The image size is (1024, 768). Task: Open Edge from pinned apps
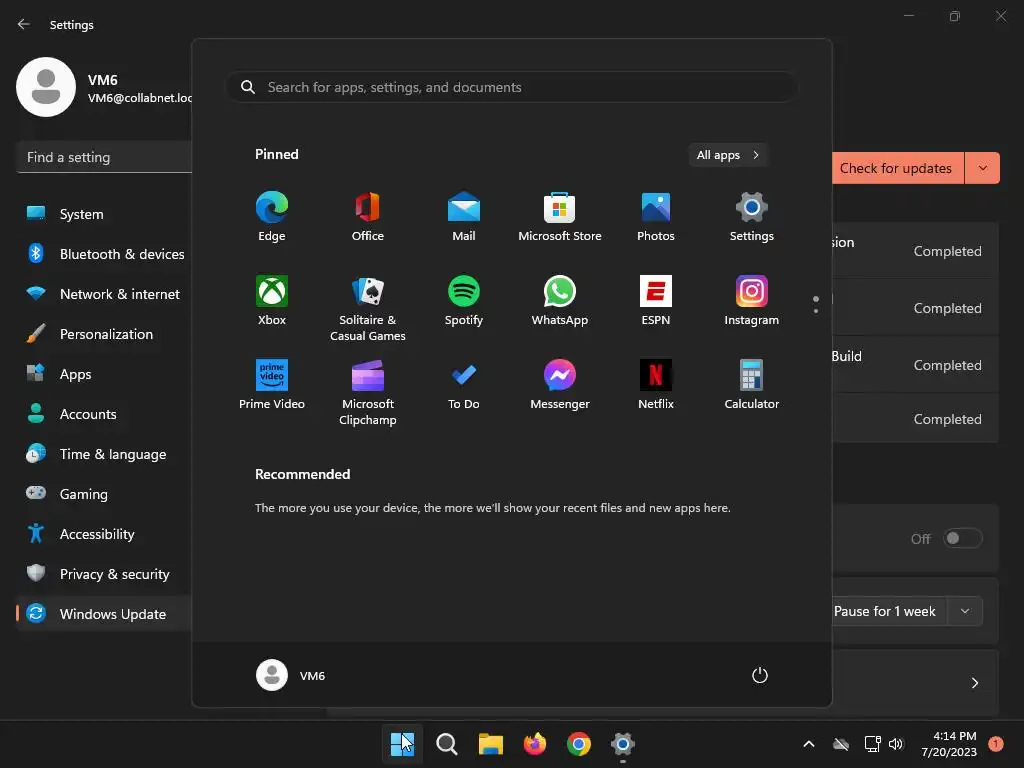click(272, 217)
